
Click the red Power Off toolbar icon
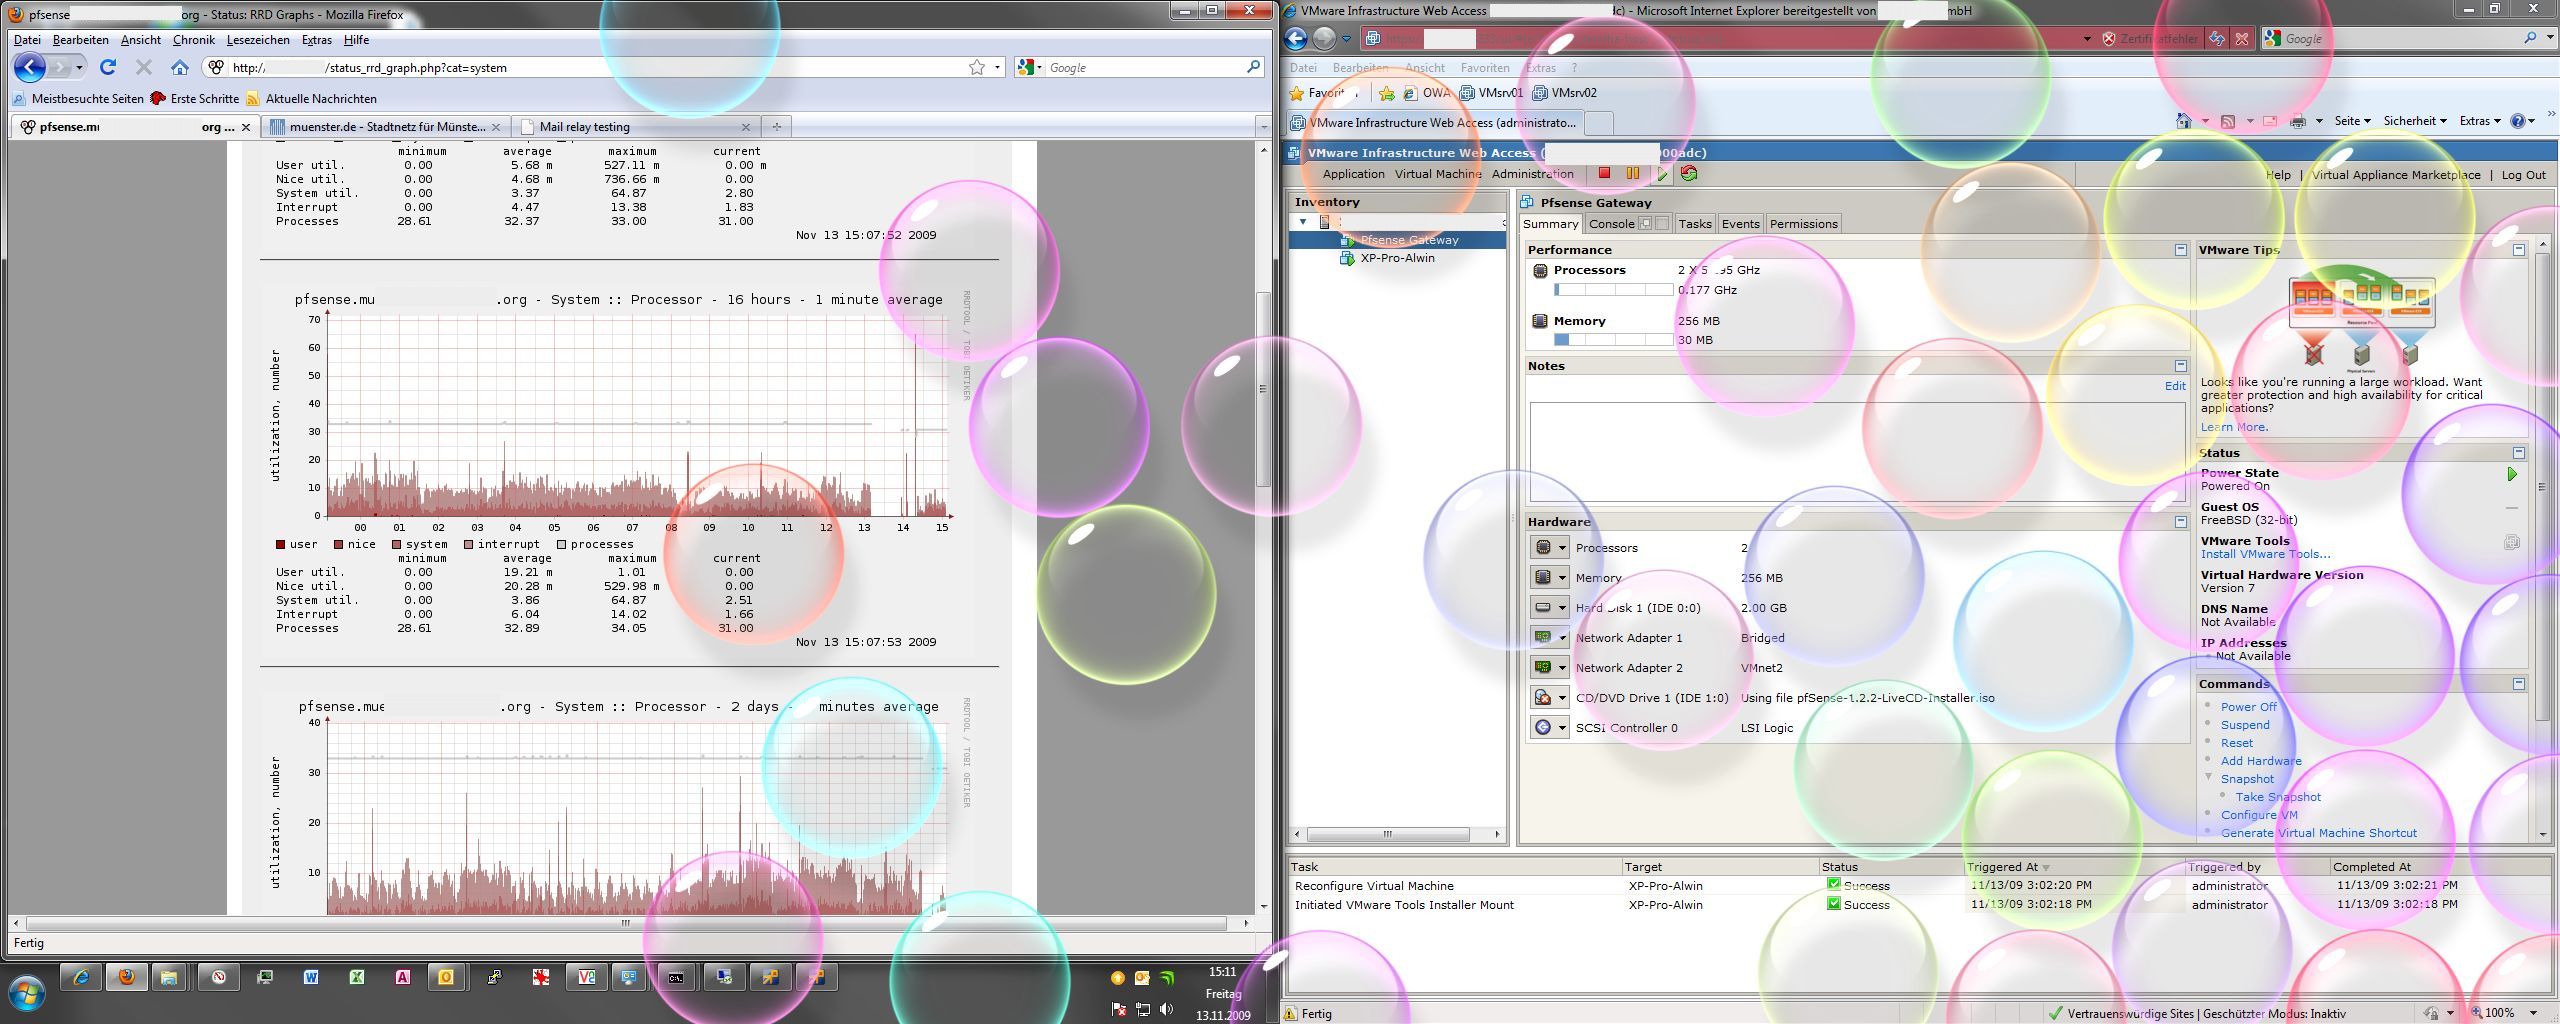[1604, 174]
